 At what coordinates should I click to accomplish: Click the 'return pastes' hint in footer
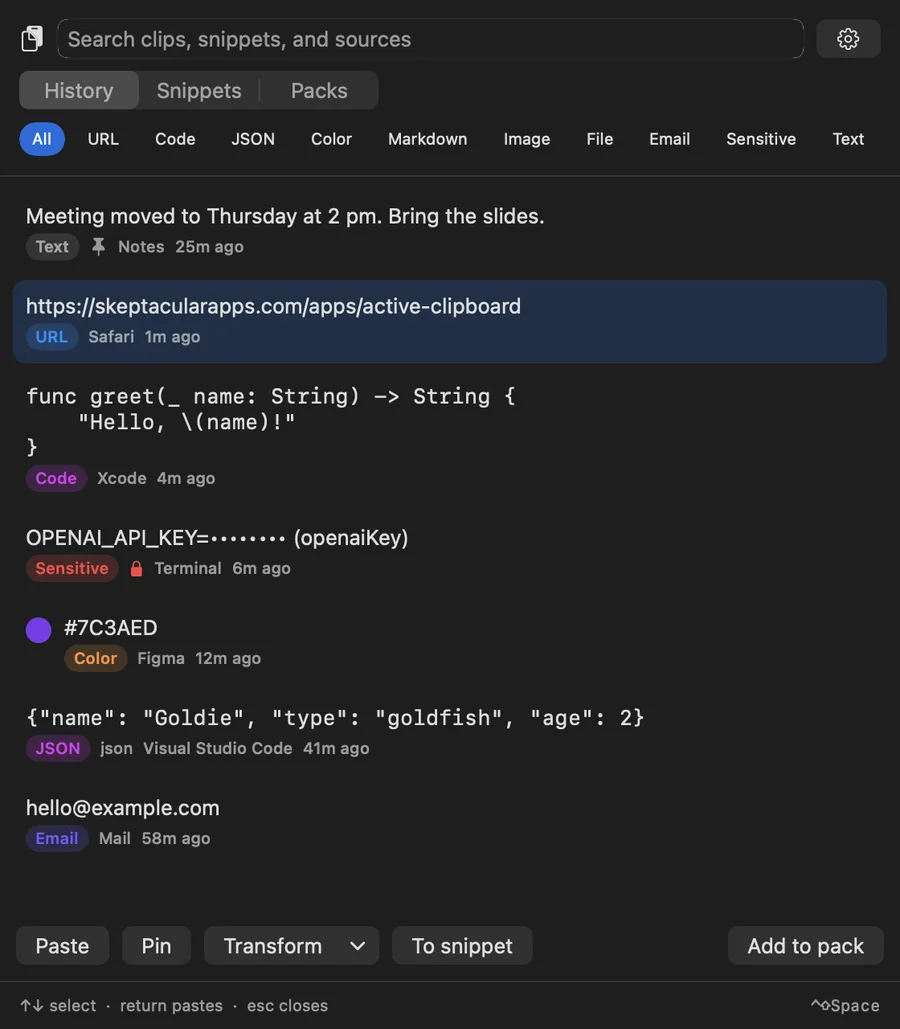[171, 1005]
